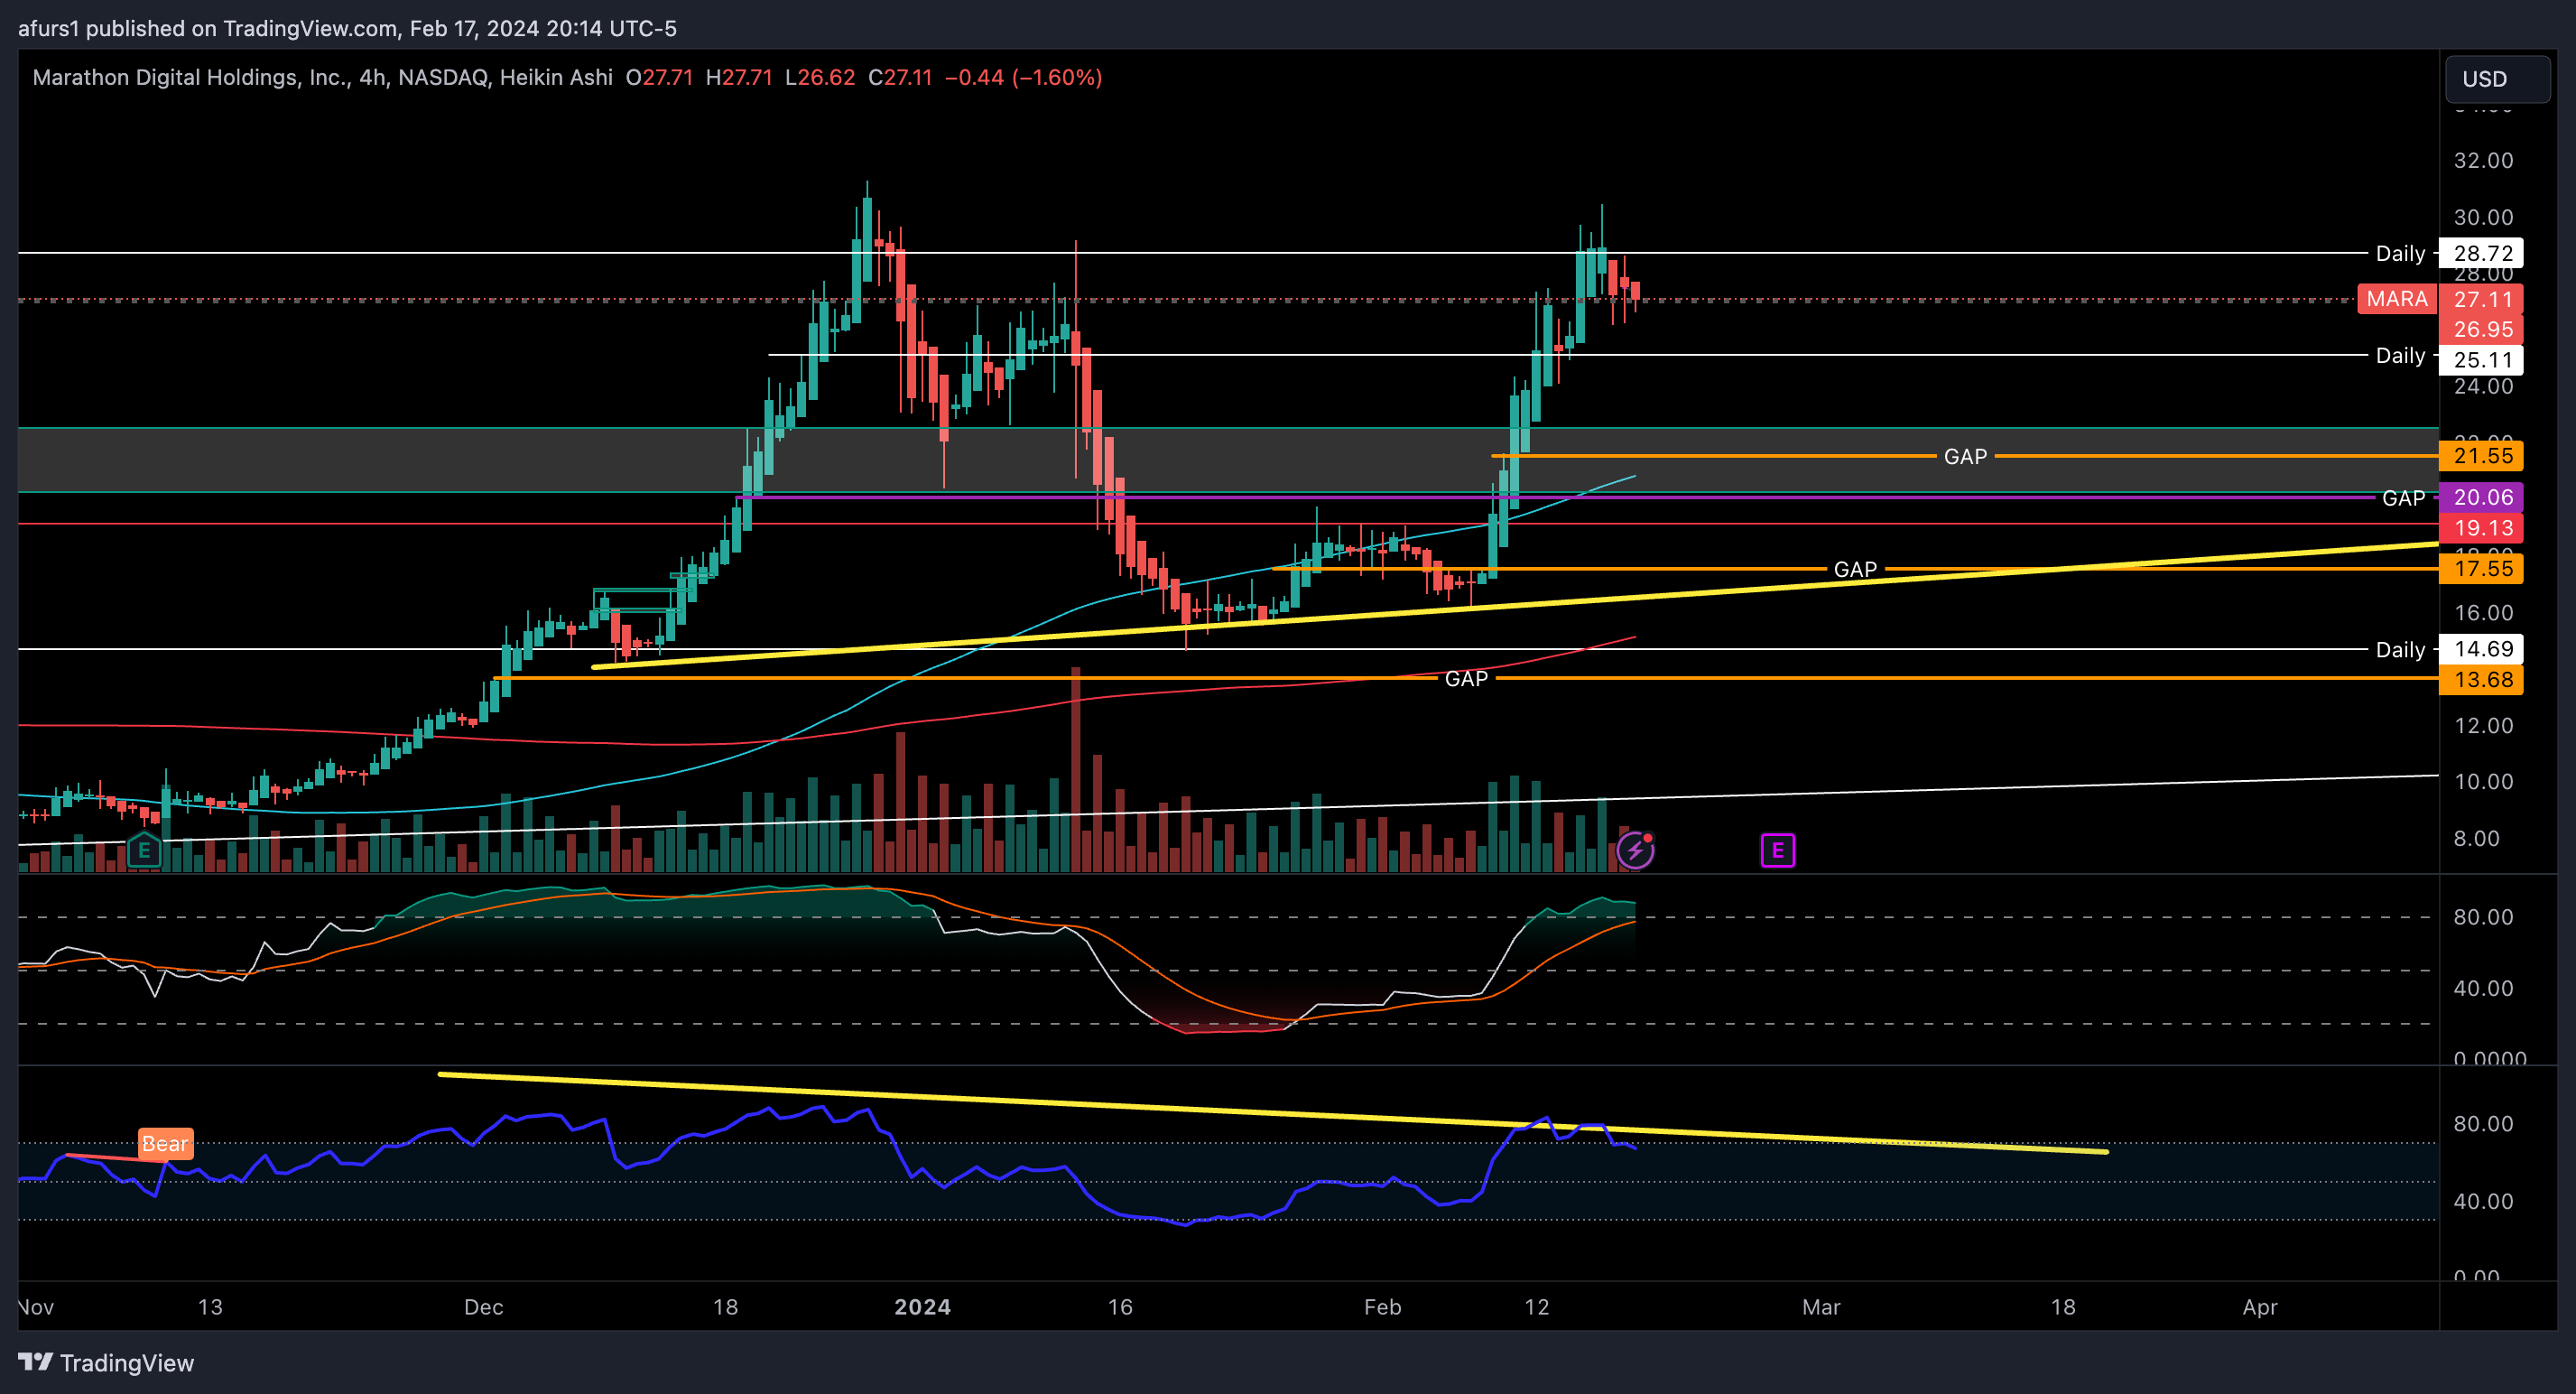This screenshot has width=2576, height=1394.
Task: Click the orange 21.55 gap price label
Action: [x=2482, y=456]
